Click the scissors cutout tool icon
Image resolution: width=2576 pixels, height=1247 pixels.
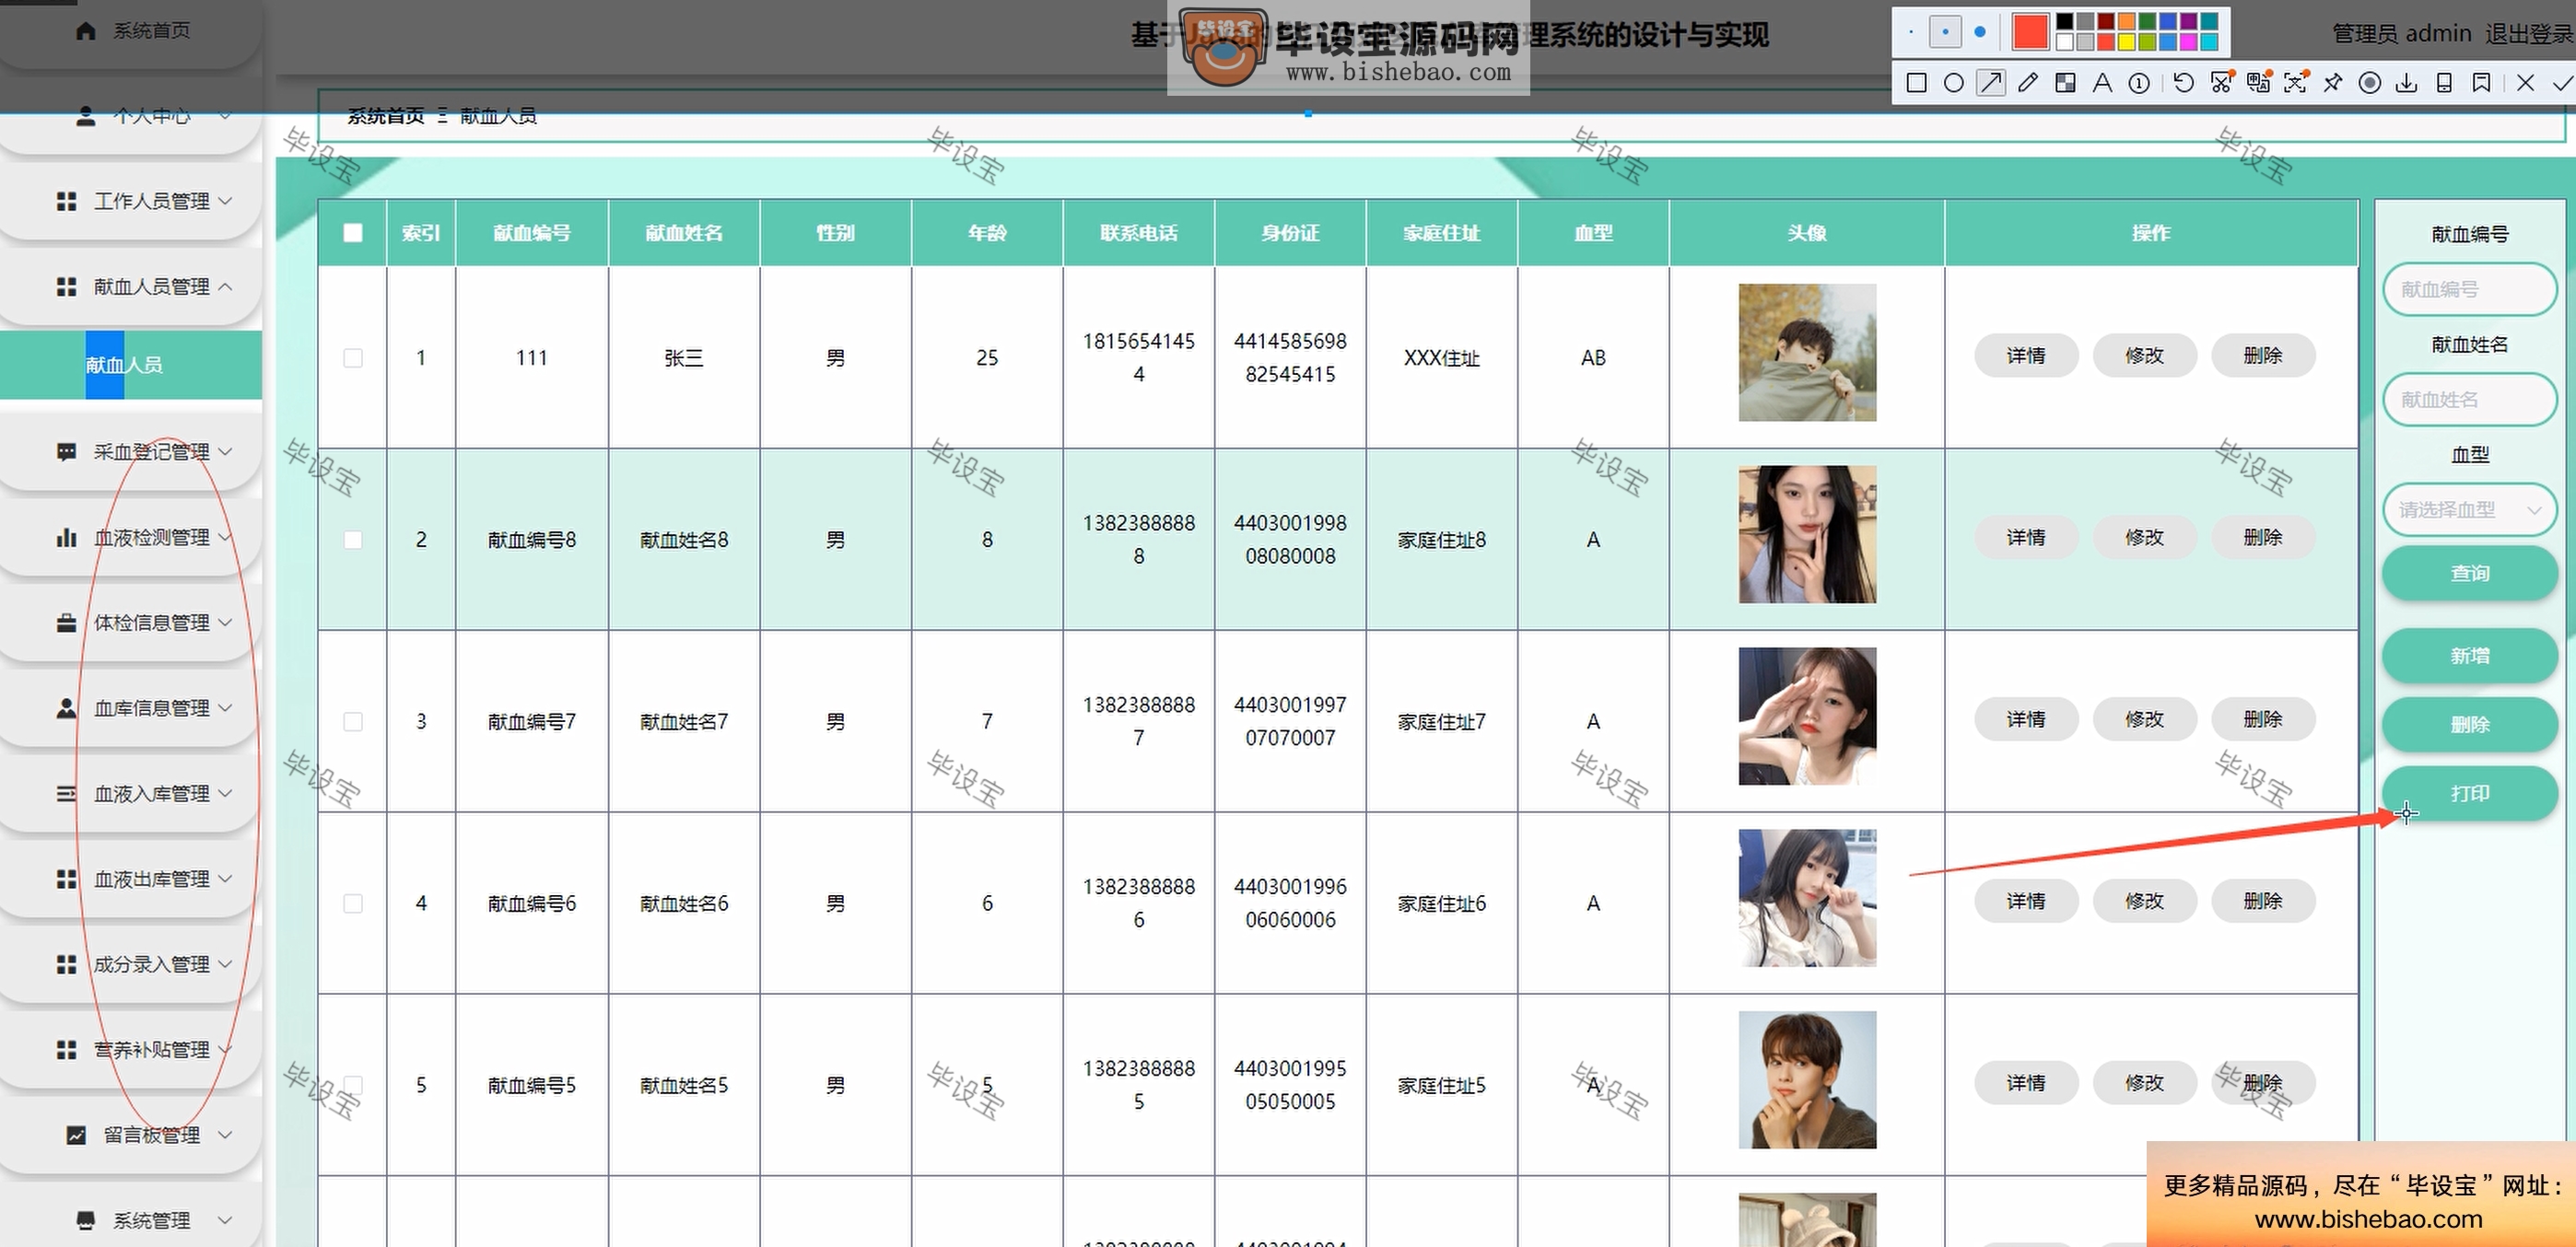pos(2221,82)
